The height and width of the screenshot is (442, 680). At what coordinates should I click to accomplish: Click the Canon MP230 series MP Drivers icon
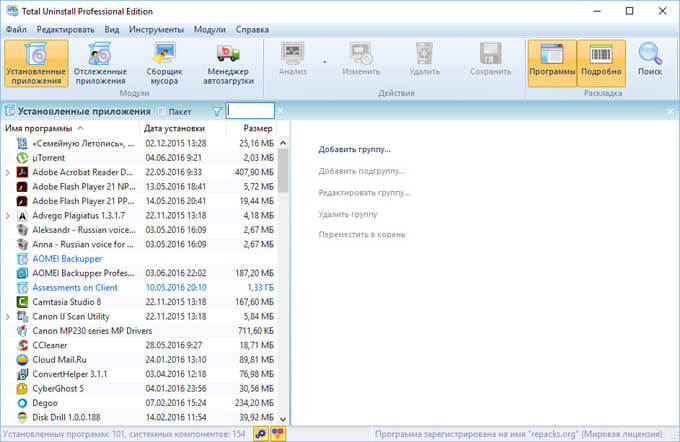22,331
